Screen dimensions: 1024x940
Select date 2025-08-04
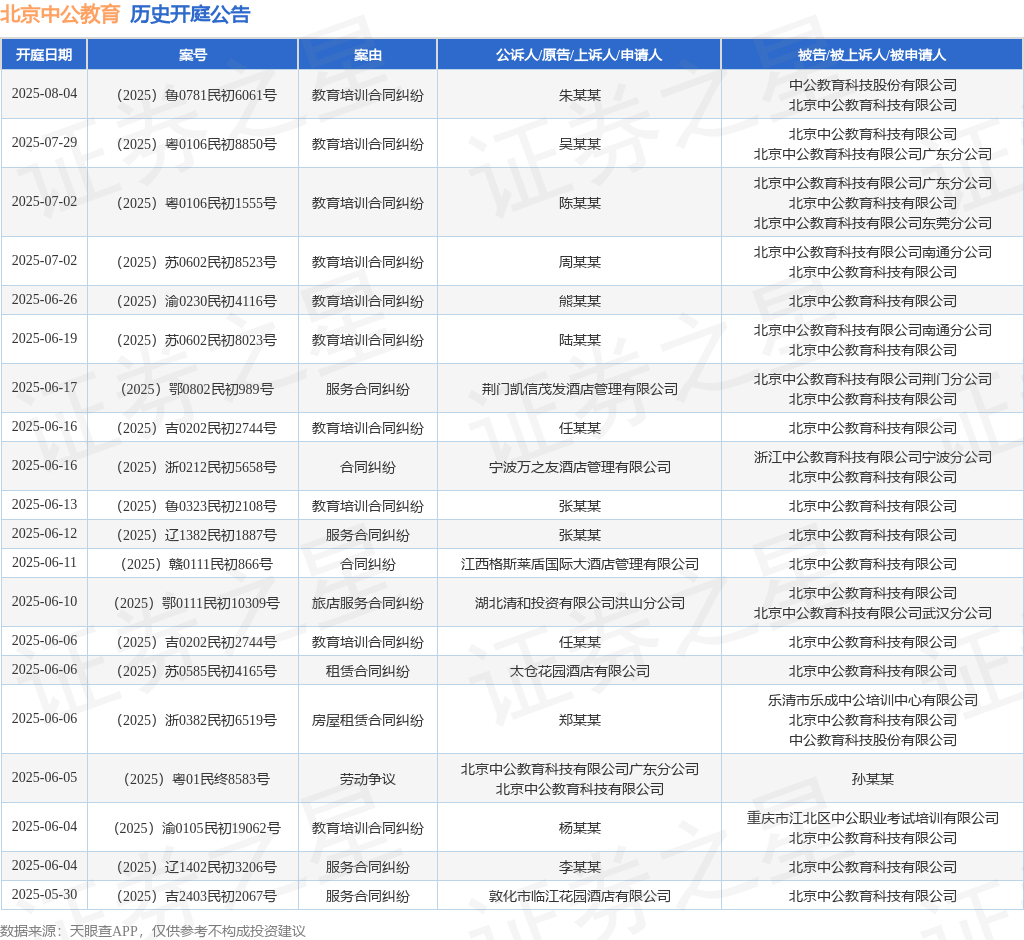tap(44, 93)
